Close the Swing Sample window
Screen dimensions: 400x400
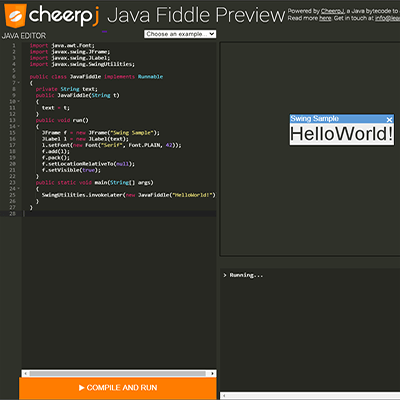pyautogui.click(x=389, y=119)
